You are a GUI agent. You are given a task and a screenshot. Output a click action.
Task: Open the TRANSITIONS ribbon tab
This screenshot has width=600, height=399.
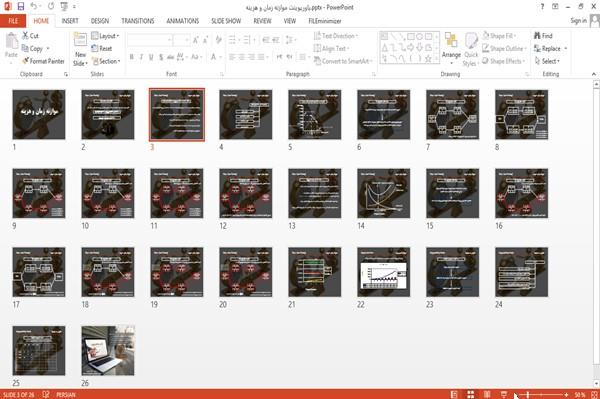tap(138, 21)
